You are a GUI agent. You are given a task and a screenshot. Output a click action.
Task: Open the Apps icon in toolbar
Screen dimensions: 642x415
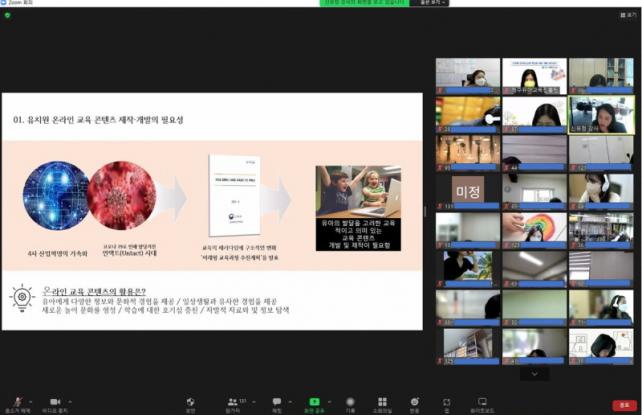pyautogui.click(x=447, y=402)
